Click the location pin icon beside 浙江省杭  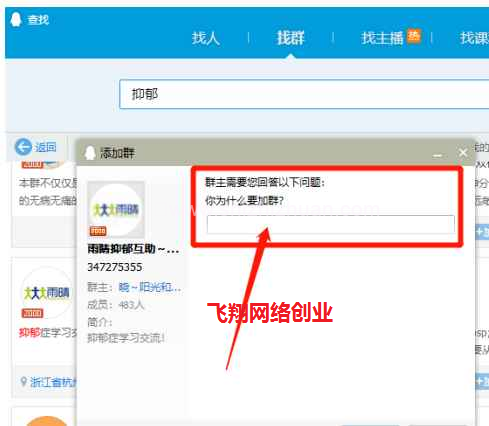23,381
